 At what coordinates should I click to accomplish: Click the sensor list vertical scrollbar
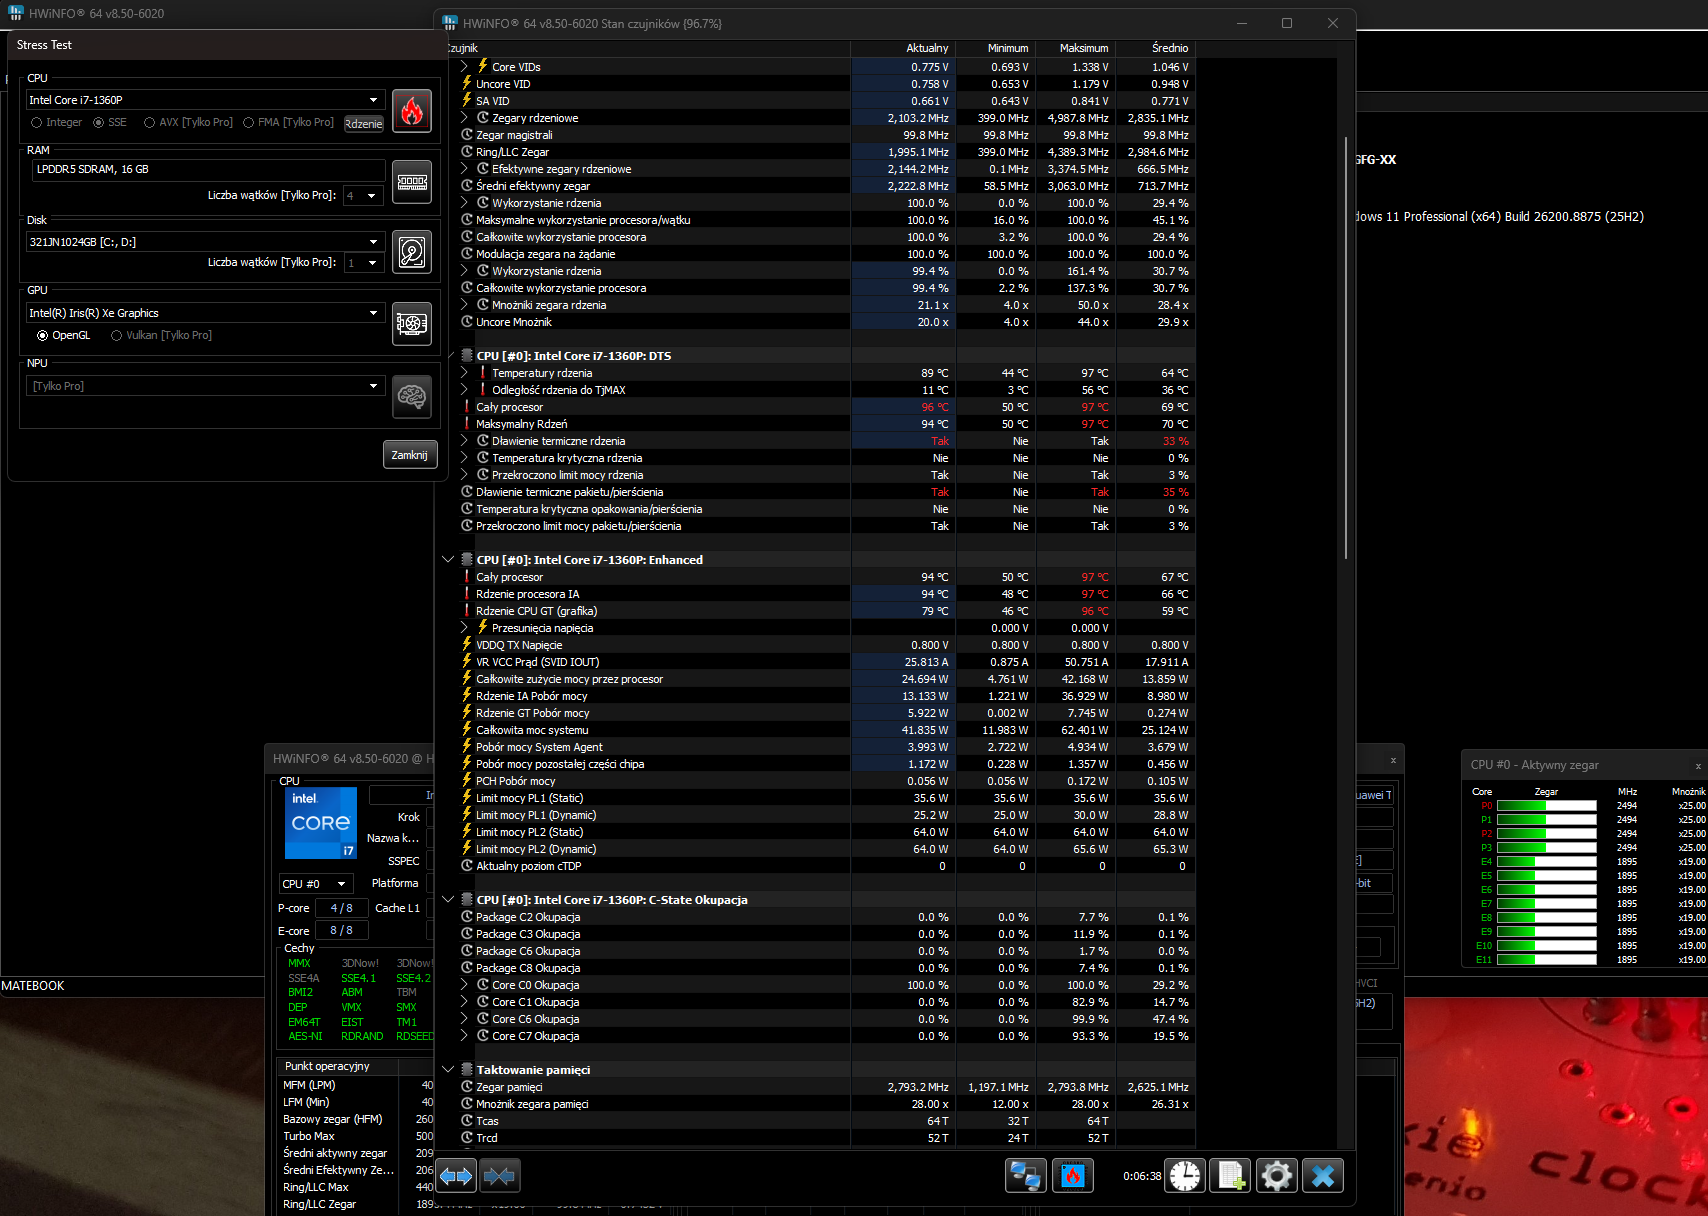pyautogui.click(x=1346, y=347)
